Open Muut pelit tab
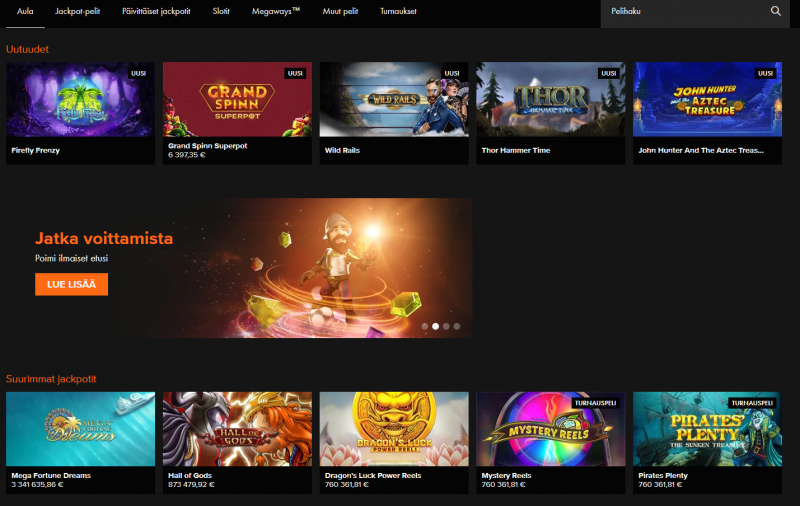The height and width of the screenshot is (506, 800). pos(340,11)
